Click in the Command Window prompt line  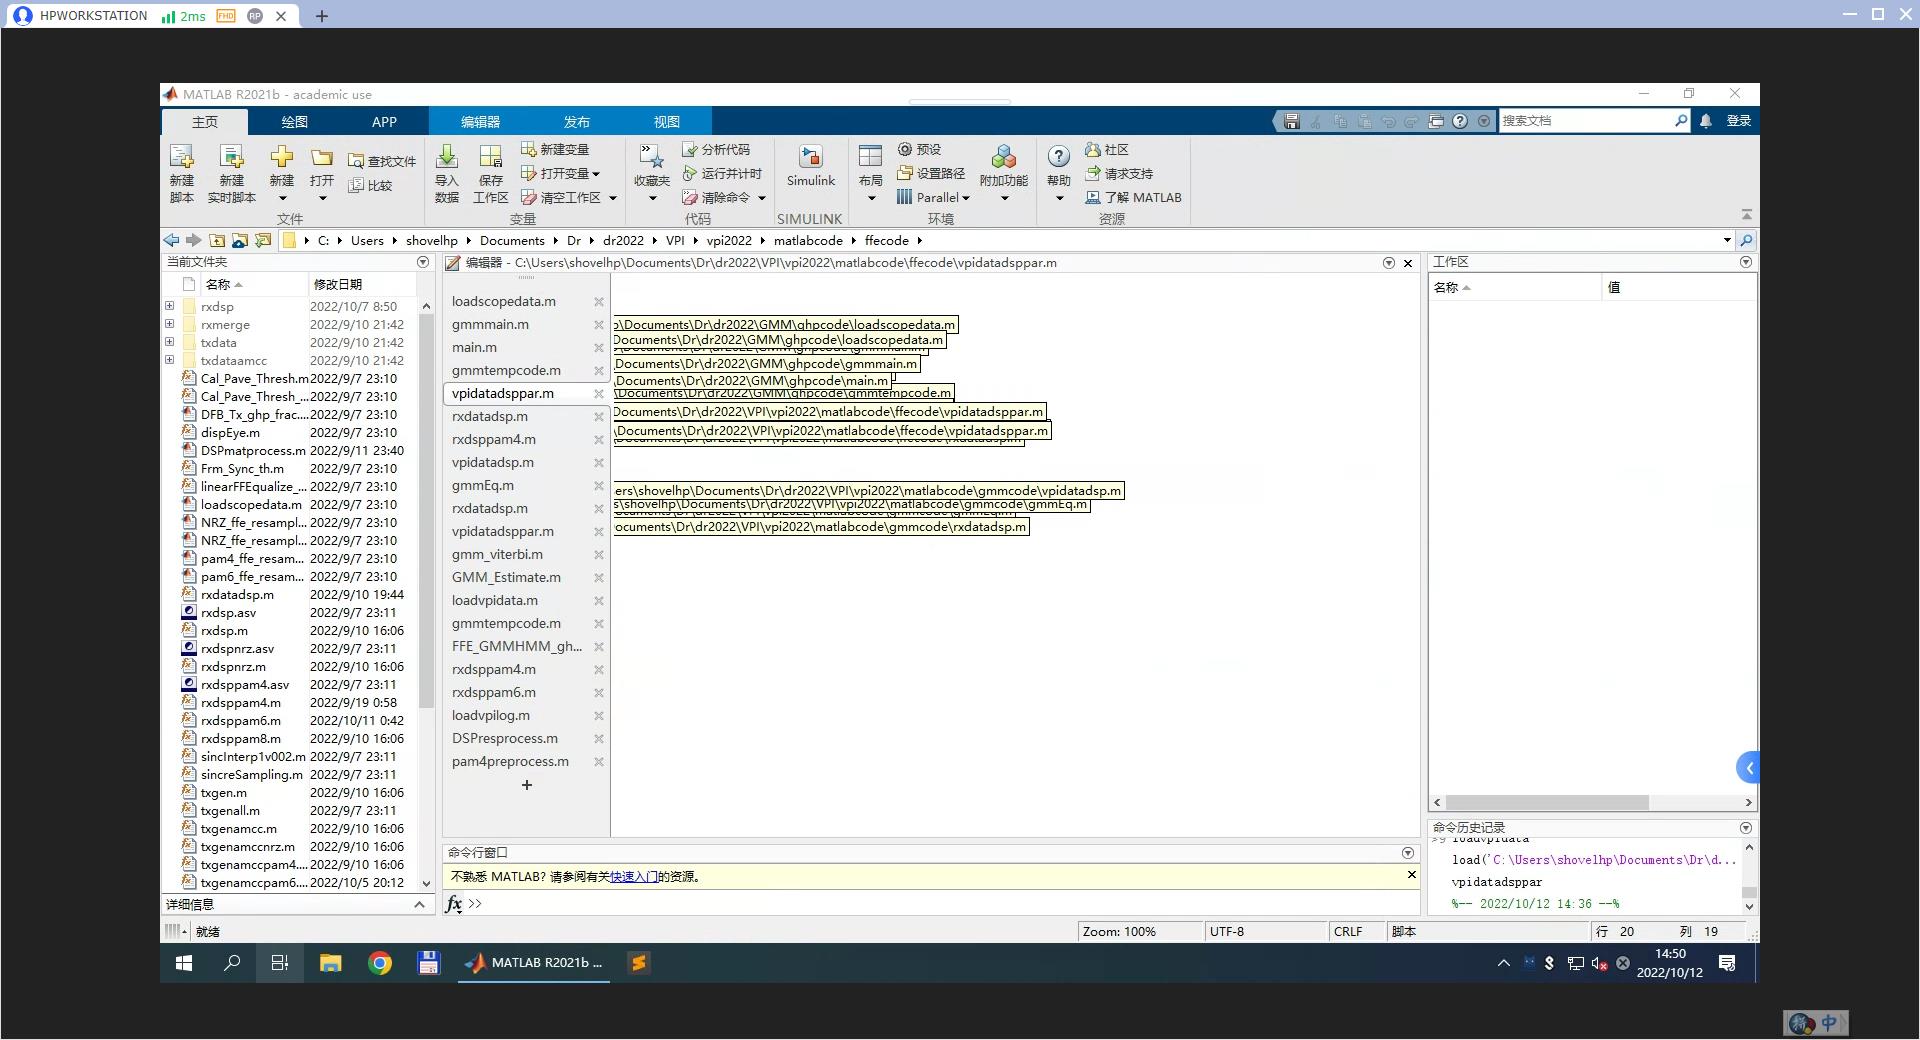coord(940,903)
